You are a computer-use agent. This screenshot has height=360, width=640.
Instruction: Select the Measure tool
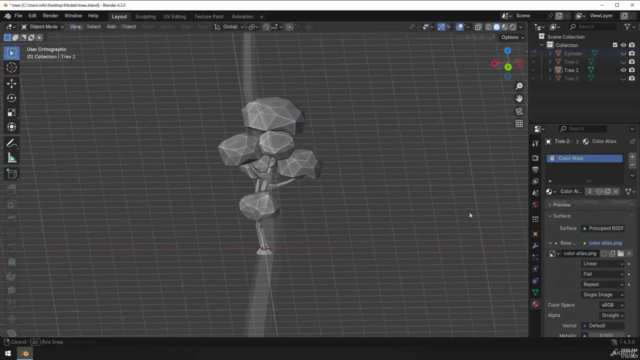[x=11, y=158]
